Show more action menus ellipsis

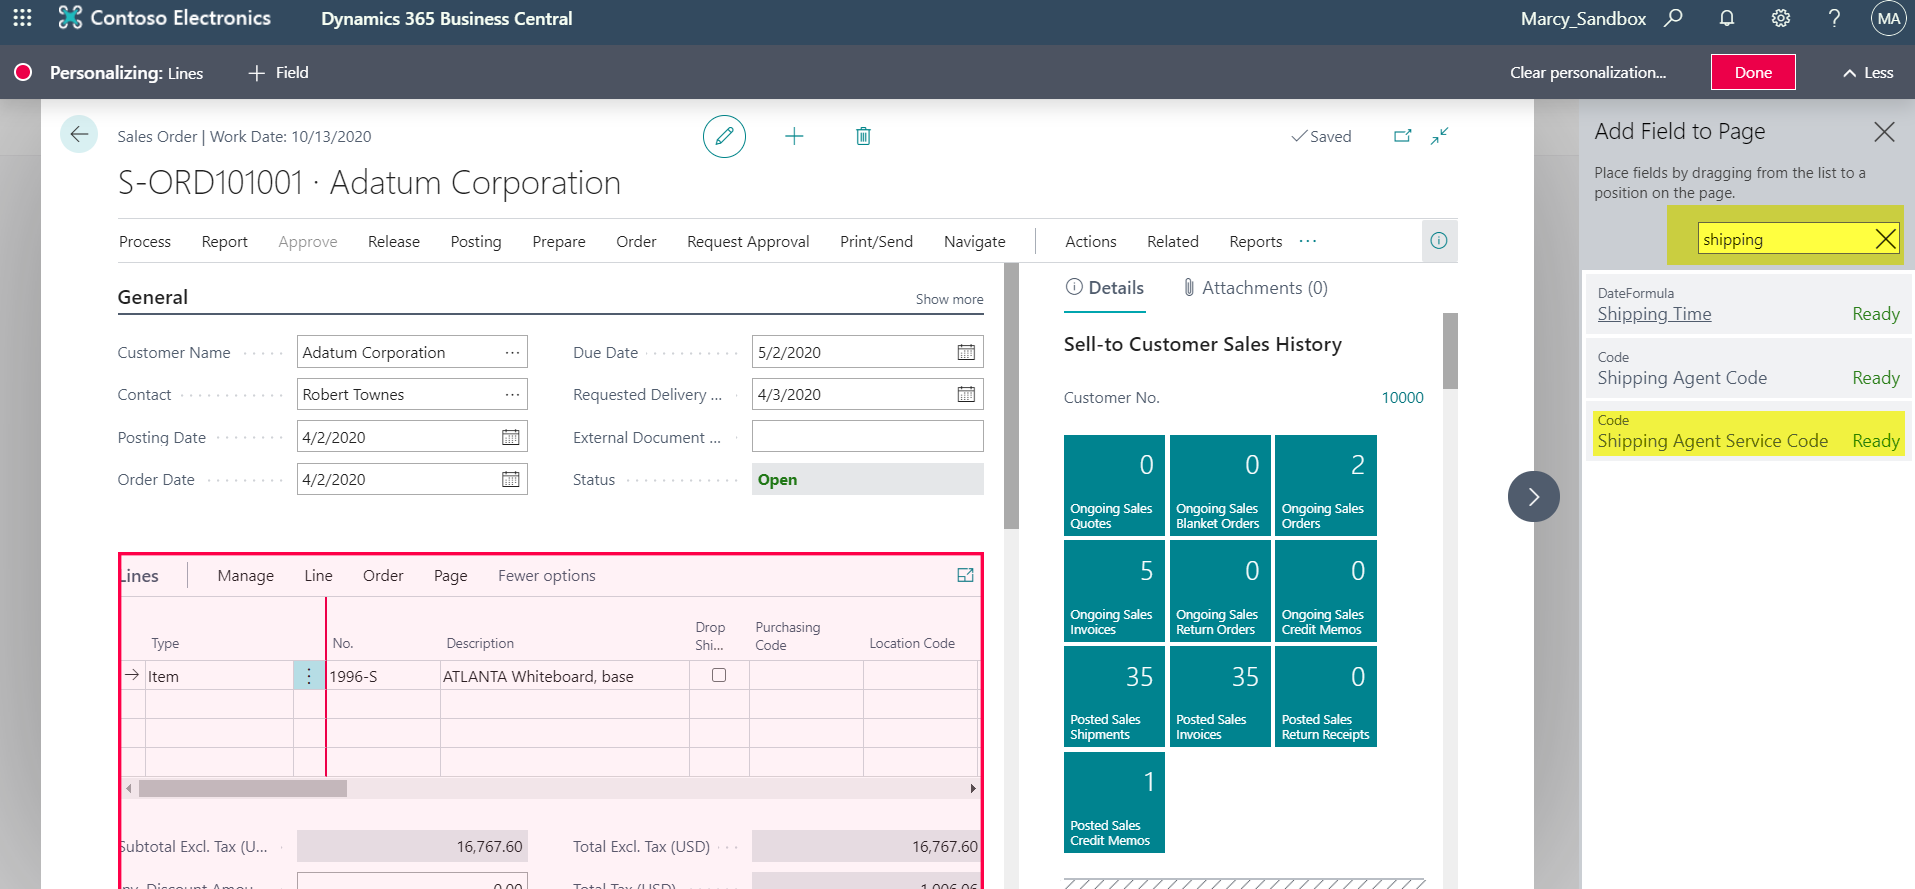tap(1308, 241)
